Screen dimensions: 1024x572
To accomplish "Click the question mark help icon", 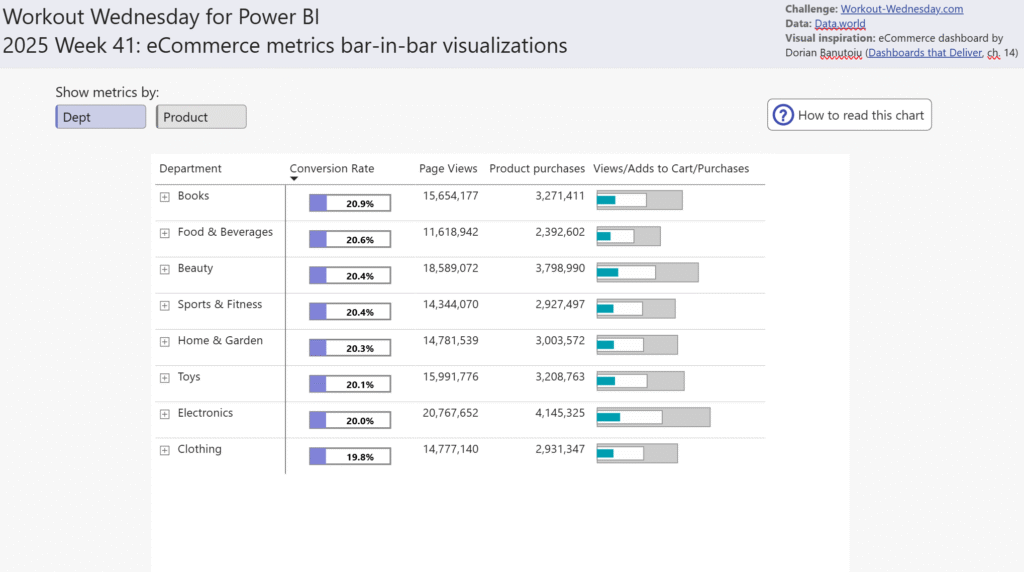I will (x=783, y=115).
